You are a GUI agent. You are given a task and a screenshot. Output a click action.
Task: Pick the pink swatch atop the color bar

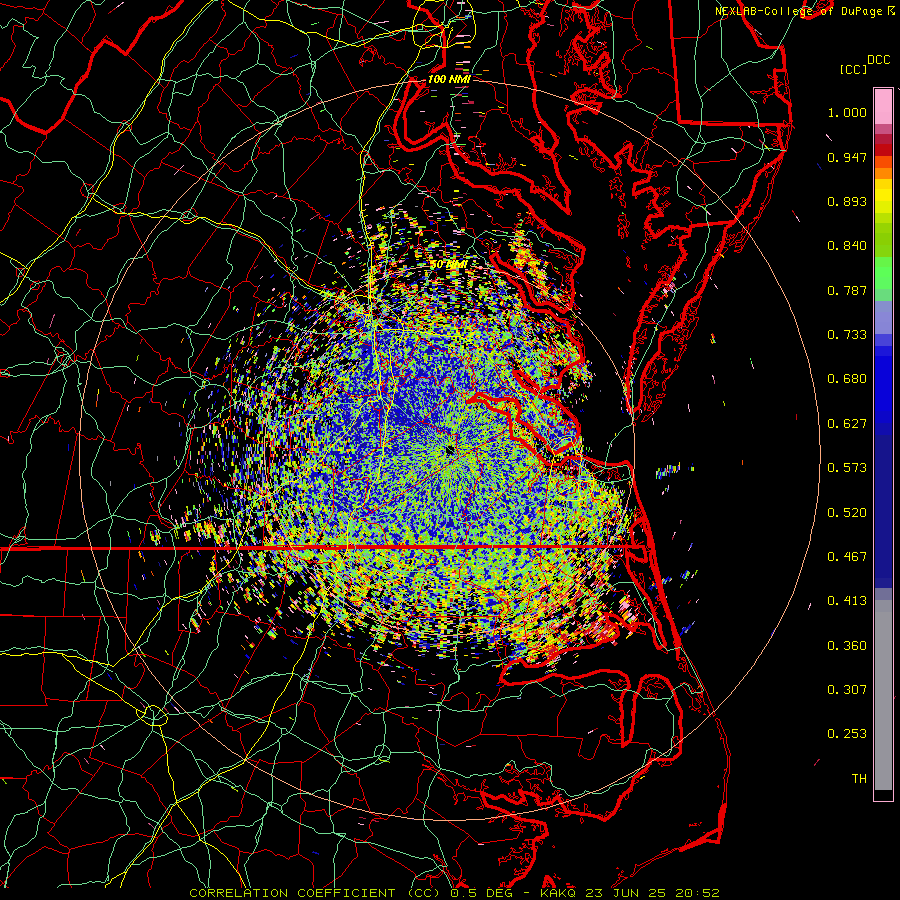pyautogui.click(x=883, y=106)
